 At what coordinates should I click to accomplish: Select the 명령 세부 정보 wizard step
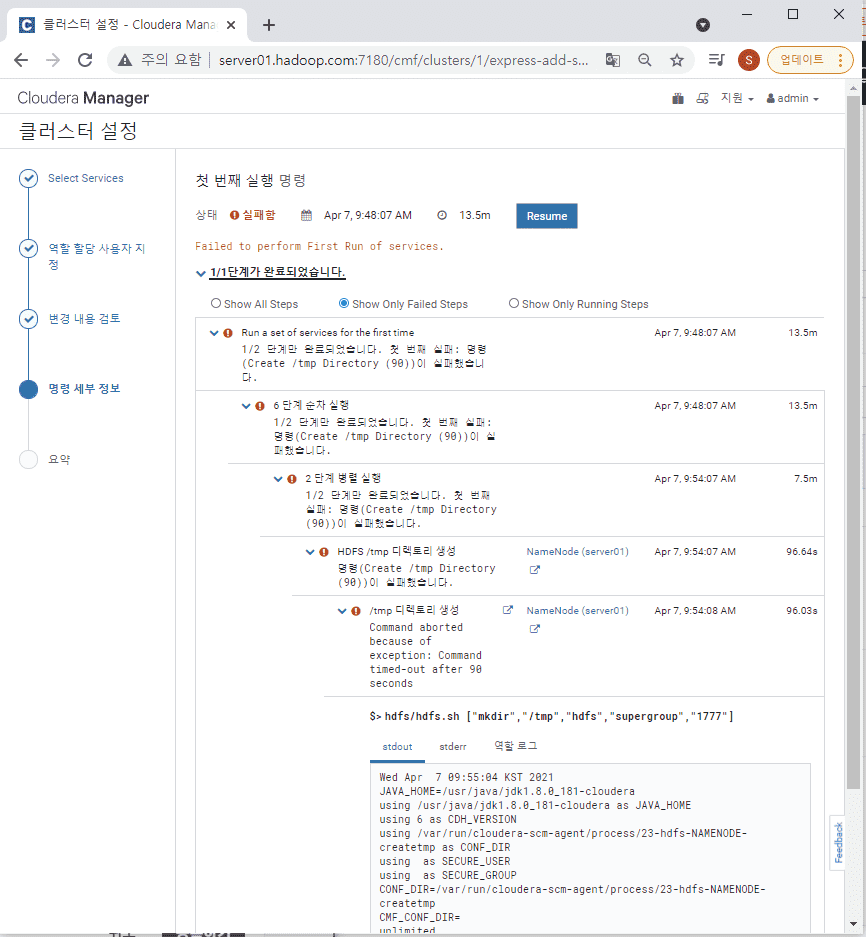pyautogui.click(x=84, y=389)
